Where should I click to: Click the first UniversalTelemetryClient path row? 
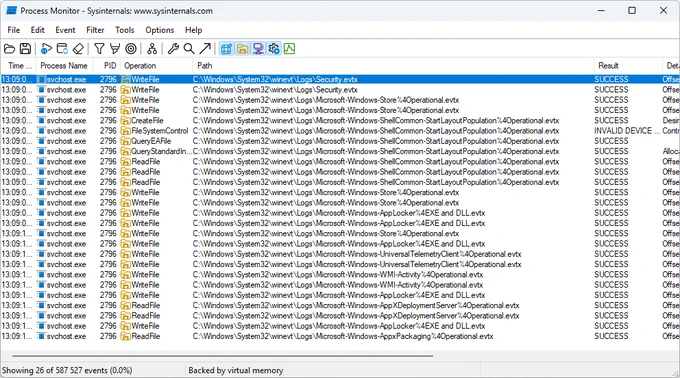[357, 254]
